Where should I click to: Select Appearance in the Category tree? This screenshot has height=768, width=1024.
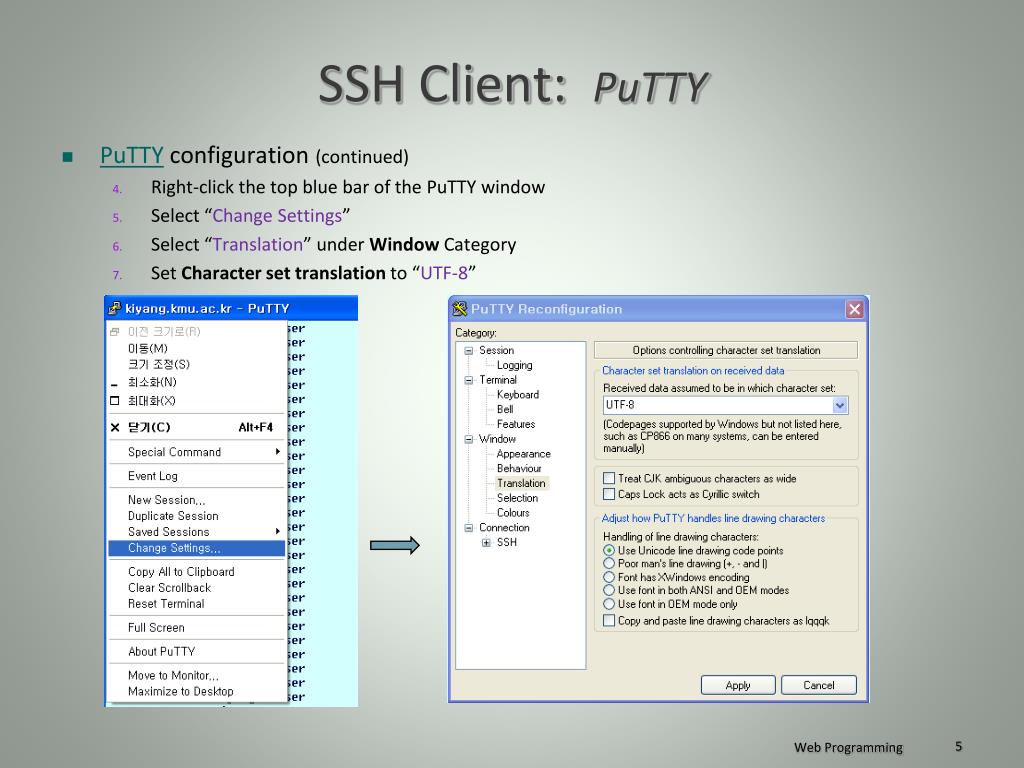click(523, 454)
